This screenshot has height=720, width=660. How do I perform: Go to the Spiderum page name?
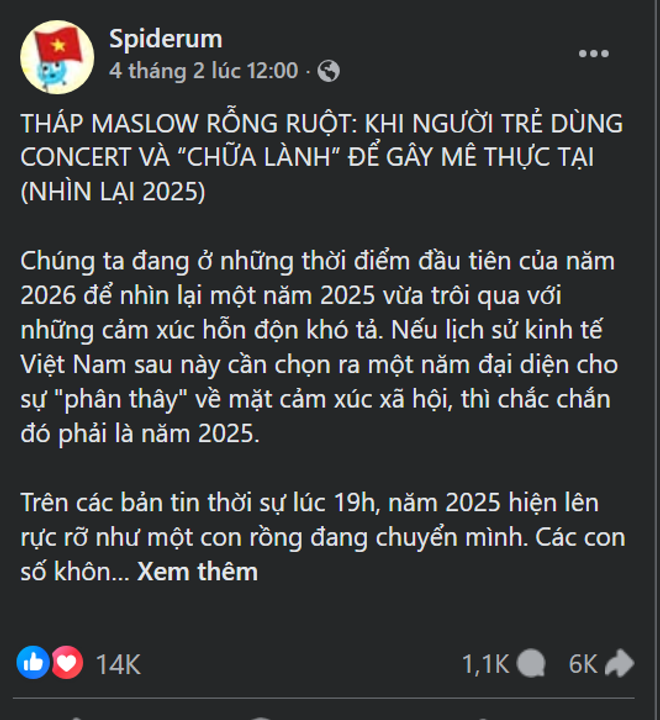(165, 39)
